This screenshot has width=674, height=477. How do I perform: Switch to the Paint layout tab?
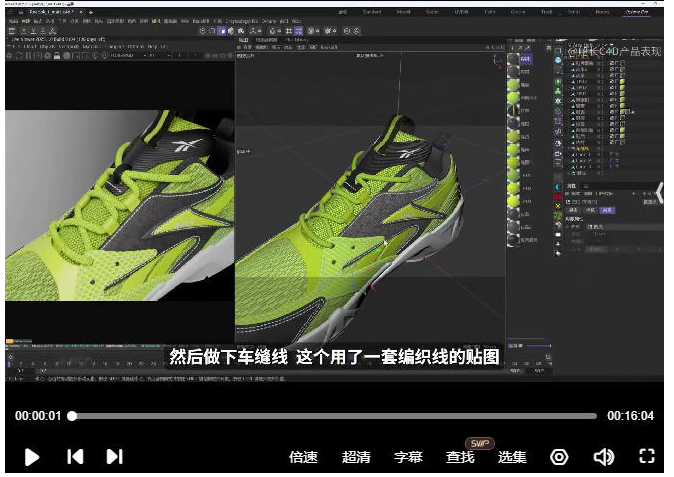click(490, 12)
